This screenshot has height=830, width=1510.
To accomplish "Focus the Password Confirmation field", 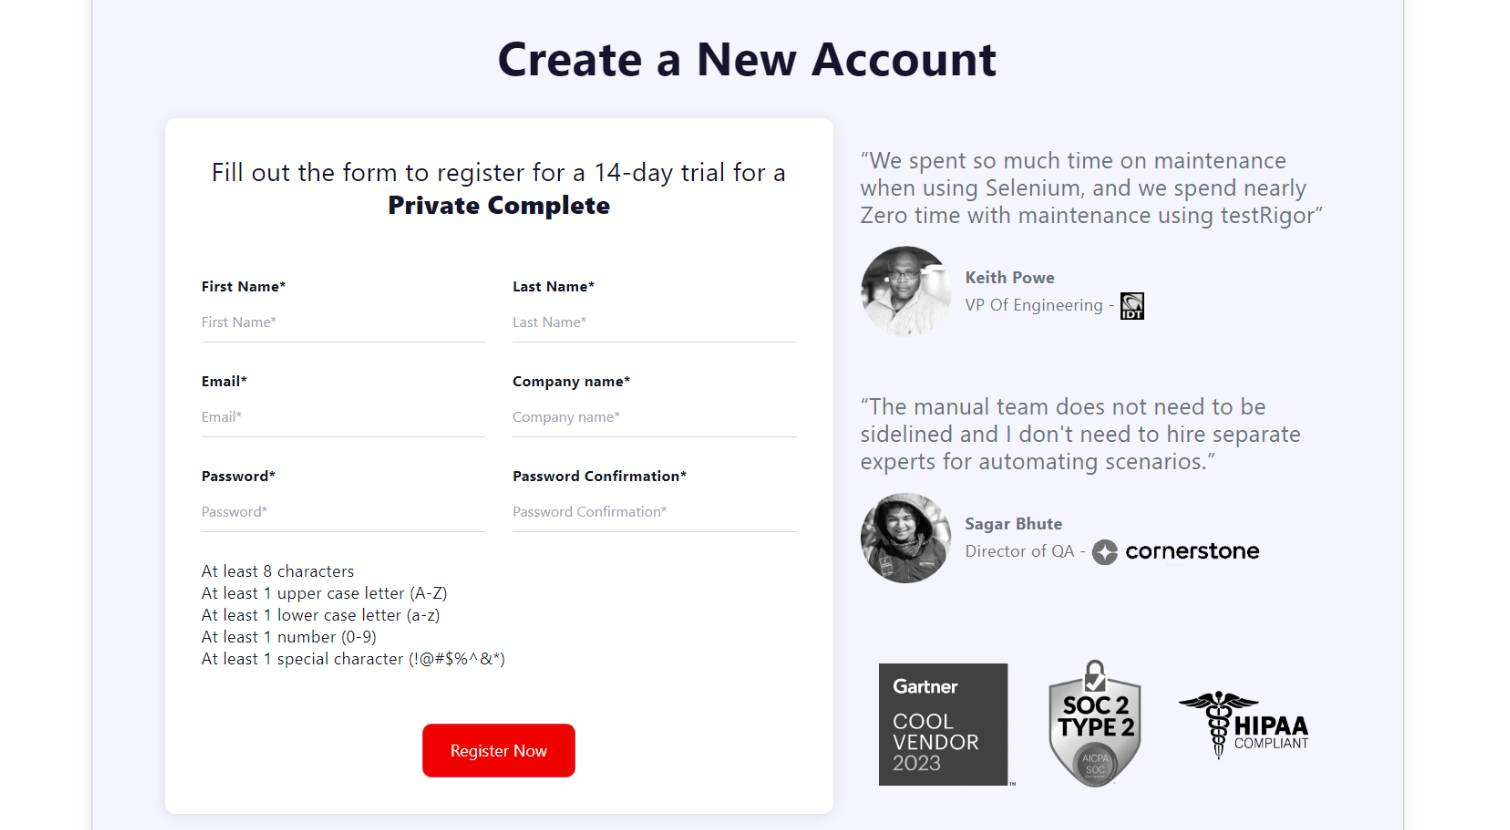I will (654, 512).
